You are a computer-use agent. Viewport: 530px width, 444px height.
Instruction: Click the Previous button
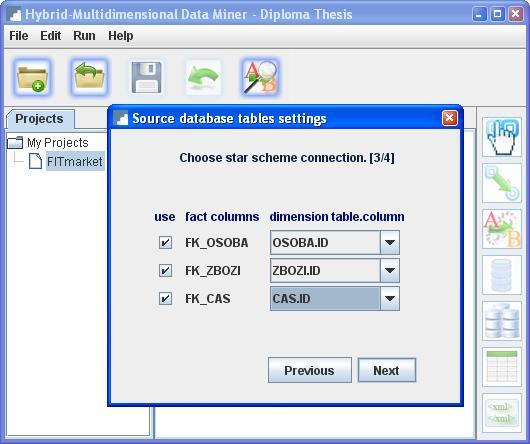pos(310,370)
